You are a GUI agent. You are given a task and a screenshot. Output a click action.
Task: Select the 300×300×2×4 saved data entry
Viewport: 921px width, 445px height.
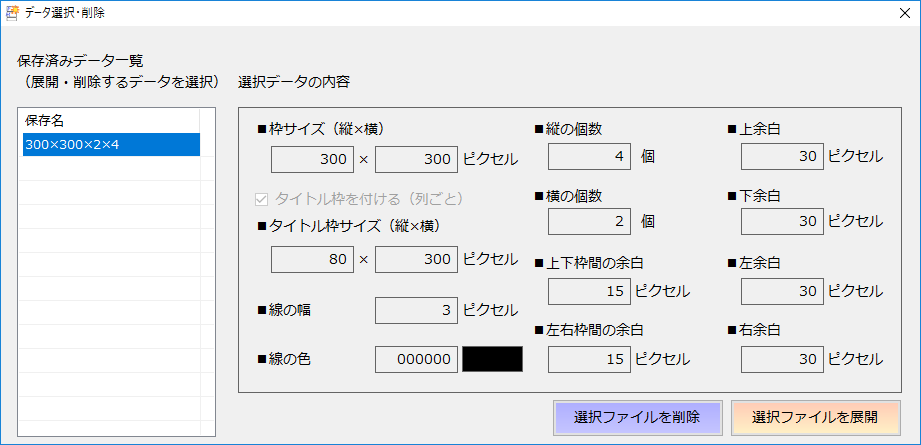pos(112,145)
